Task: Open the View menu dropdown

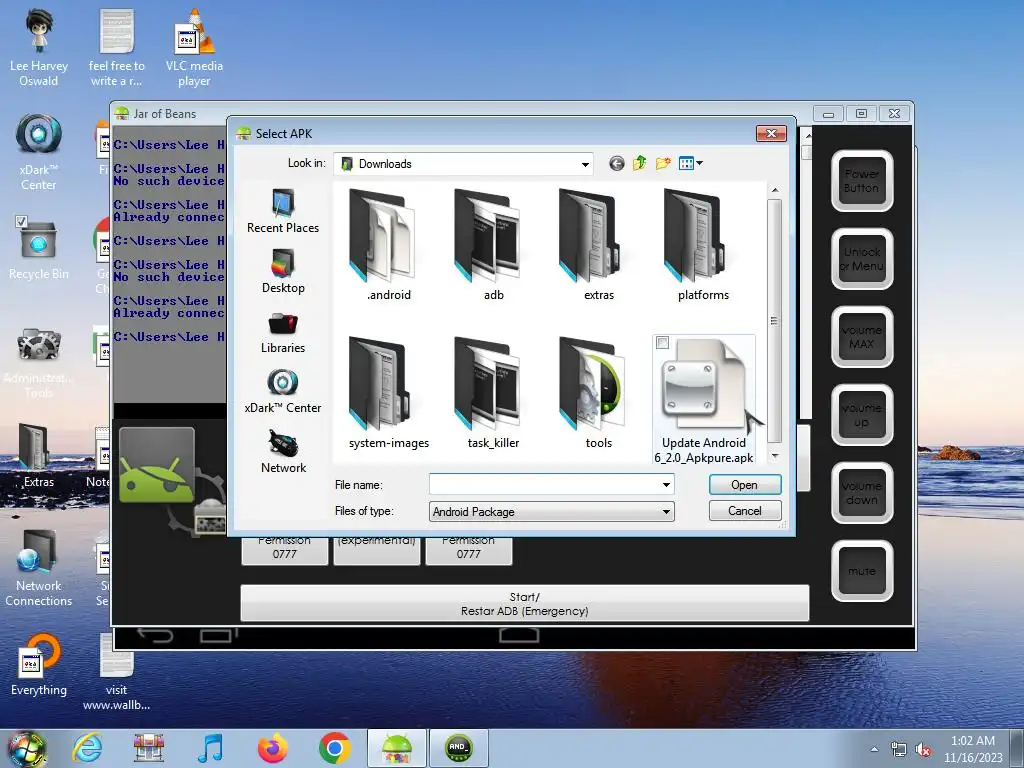Action: [690, 163]
